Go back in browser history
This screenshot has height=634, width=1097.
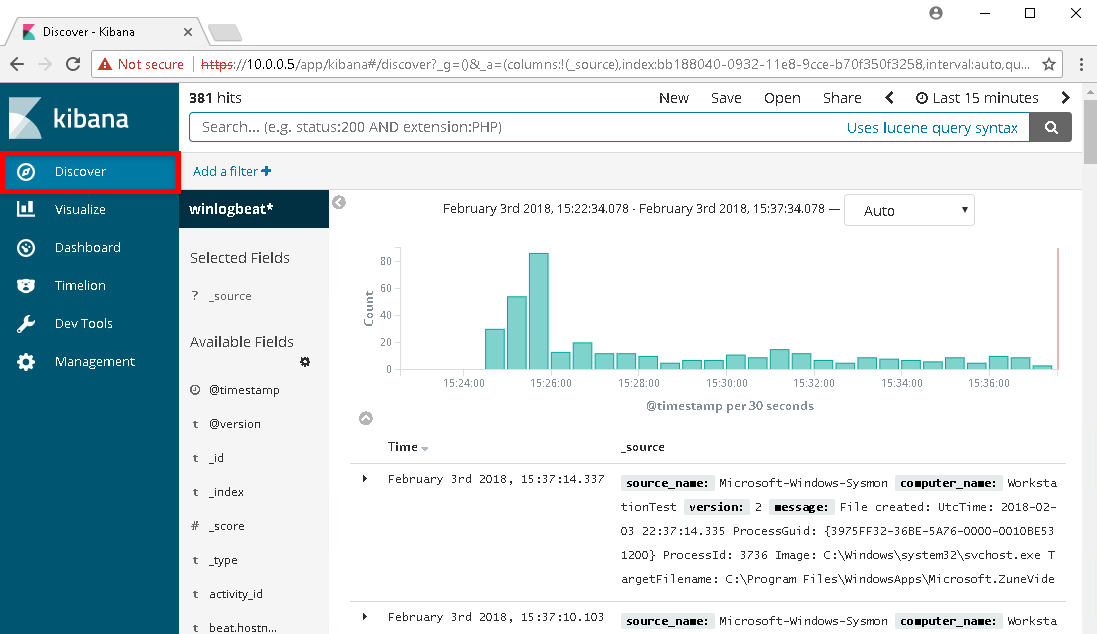coord(17,64)
